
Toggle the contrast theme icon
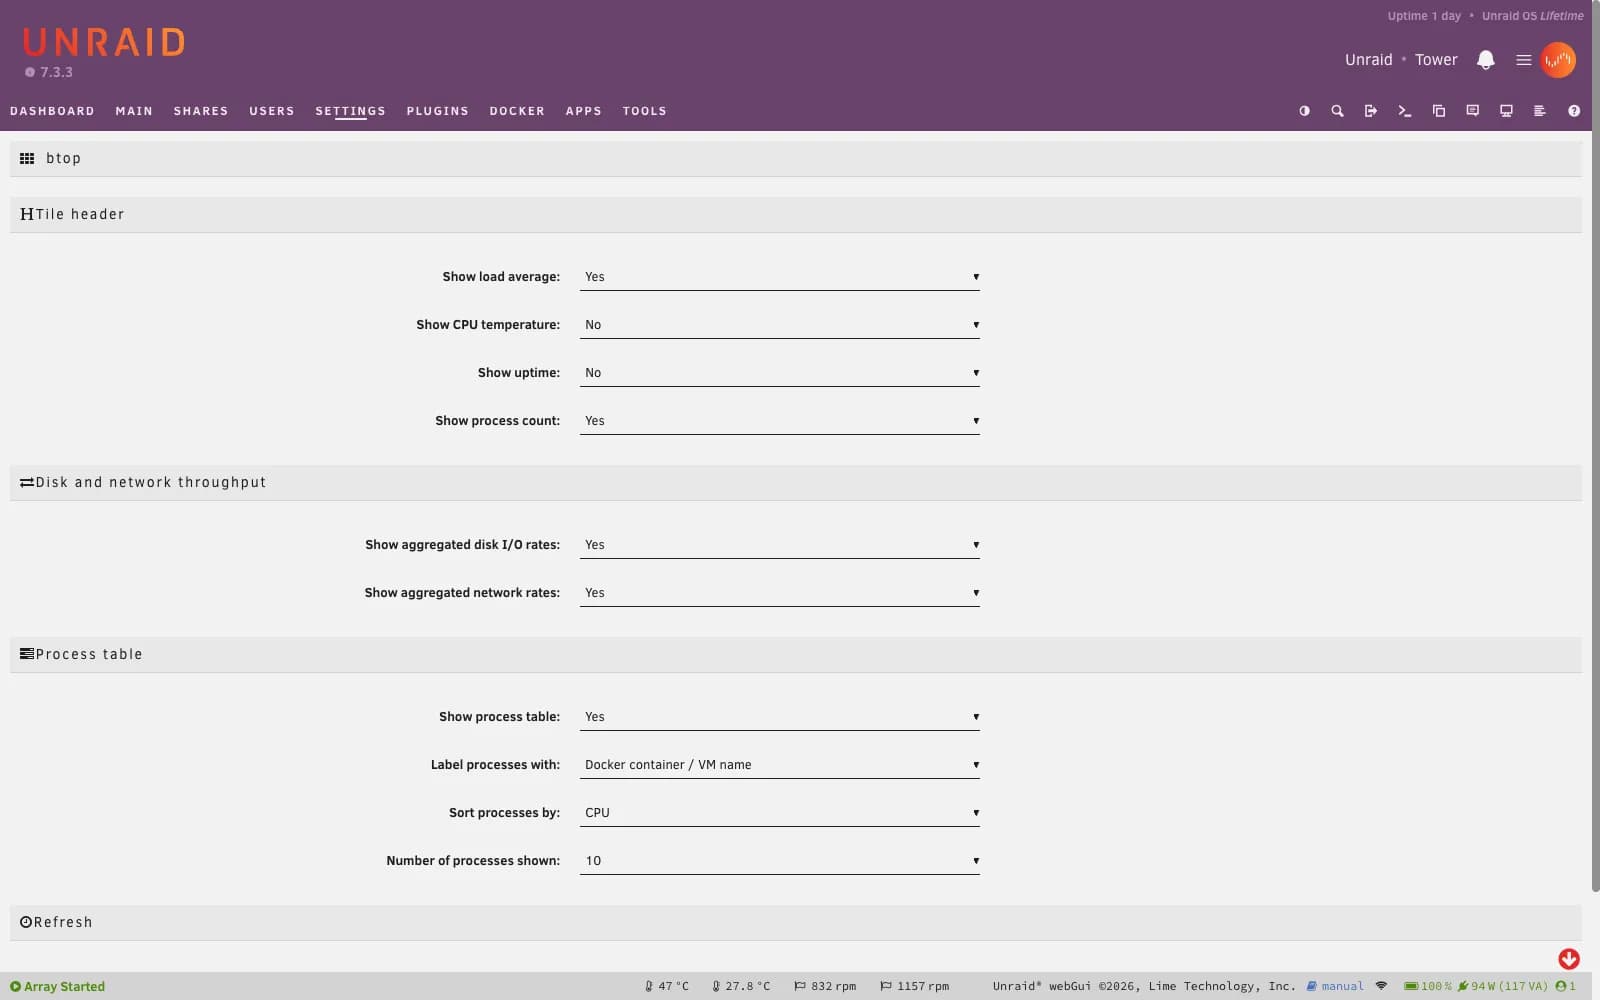pyautogui.click(x=1304, y=111)
